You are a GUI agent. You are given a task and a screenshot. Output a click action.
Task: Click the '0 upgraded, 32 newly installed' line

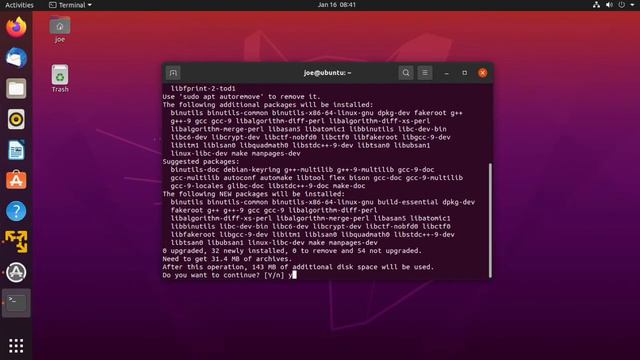[292, 251]
